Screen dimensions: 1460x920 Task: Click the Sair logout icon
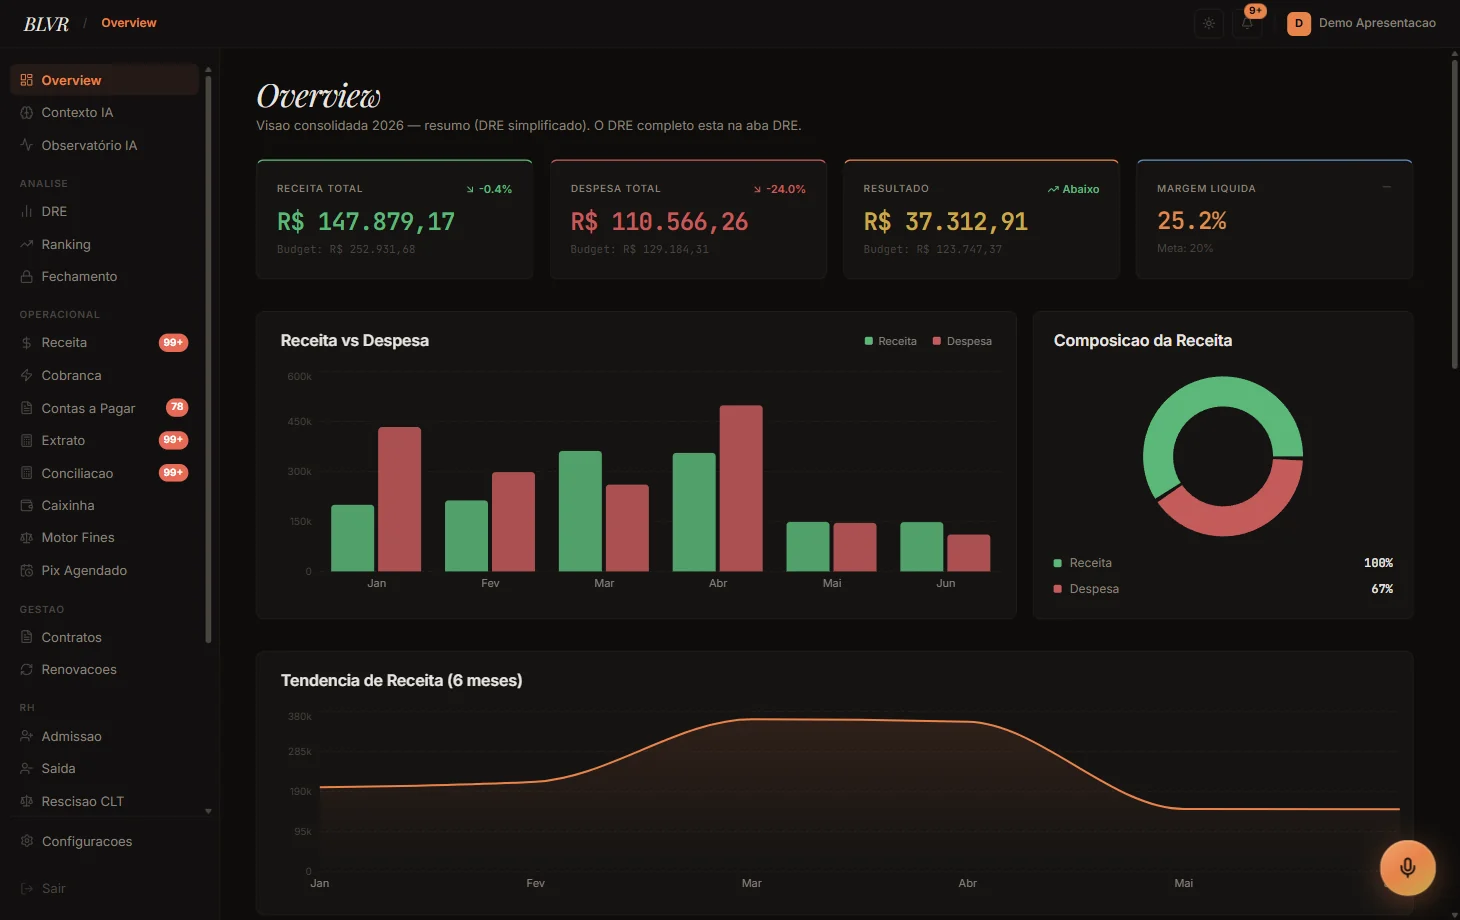click(27, 888)
